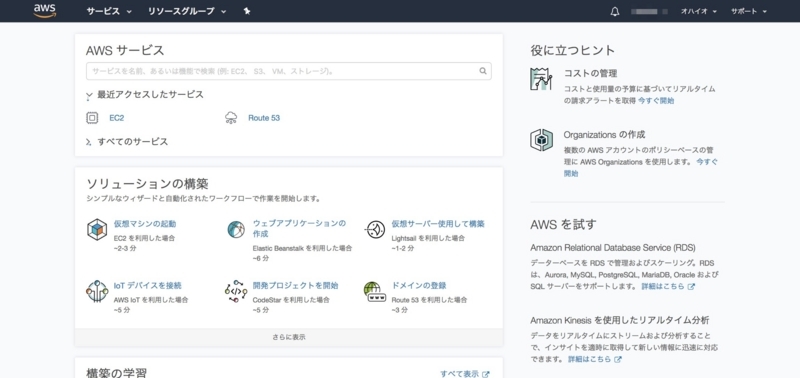Open ドメインの登録 link
This screenshot has height=378, width=800.
coord(419,286)
